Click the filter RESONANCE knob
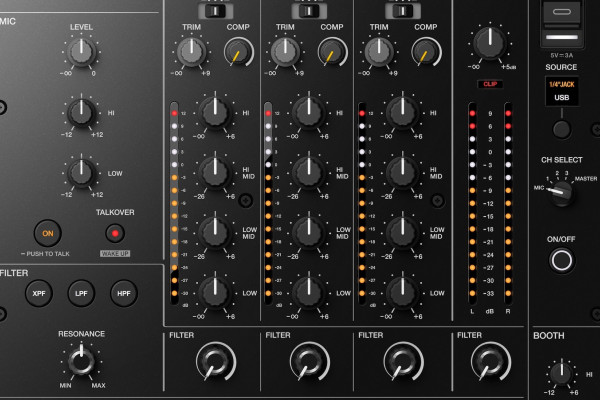This screenshot has height=400, width=600. point(81,361)
